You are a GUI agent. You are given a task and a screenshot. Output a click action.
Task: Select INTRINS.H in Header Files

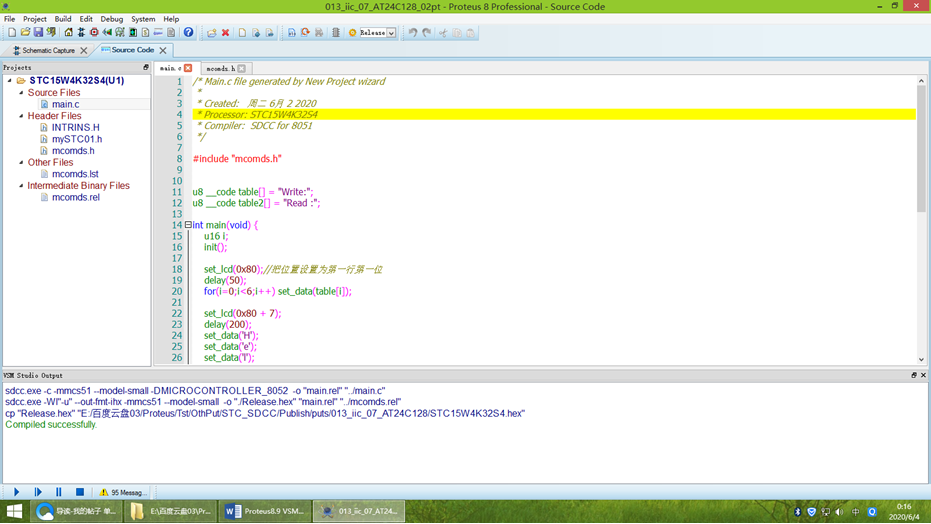pos(75,127)
